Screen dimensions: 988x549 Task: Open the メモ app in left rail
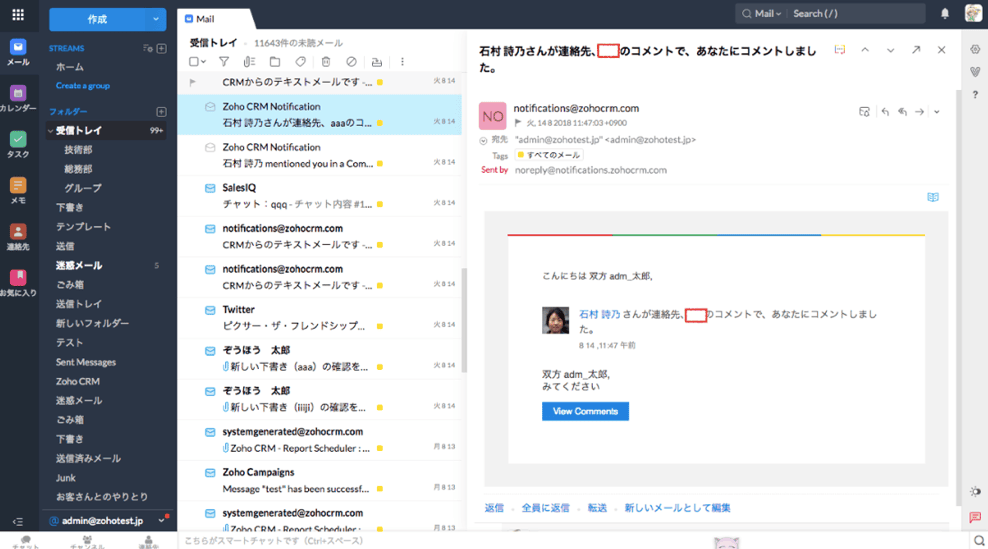coord(18,191)
